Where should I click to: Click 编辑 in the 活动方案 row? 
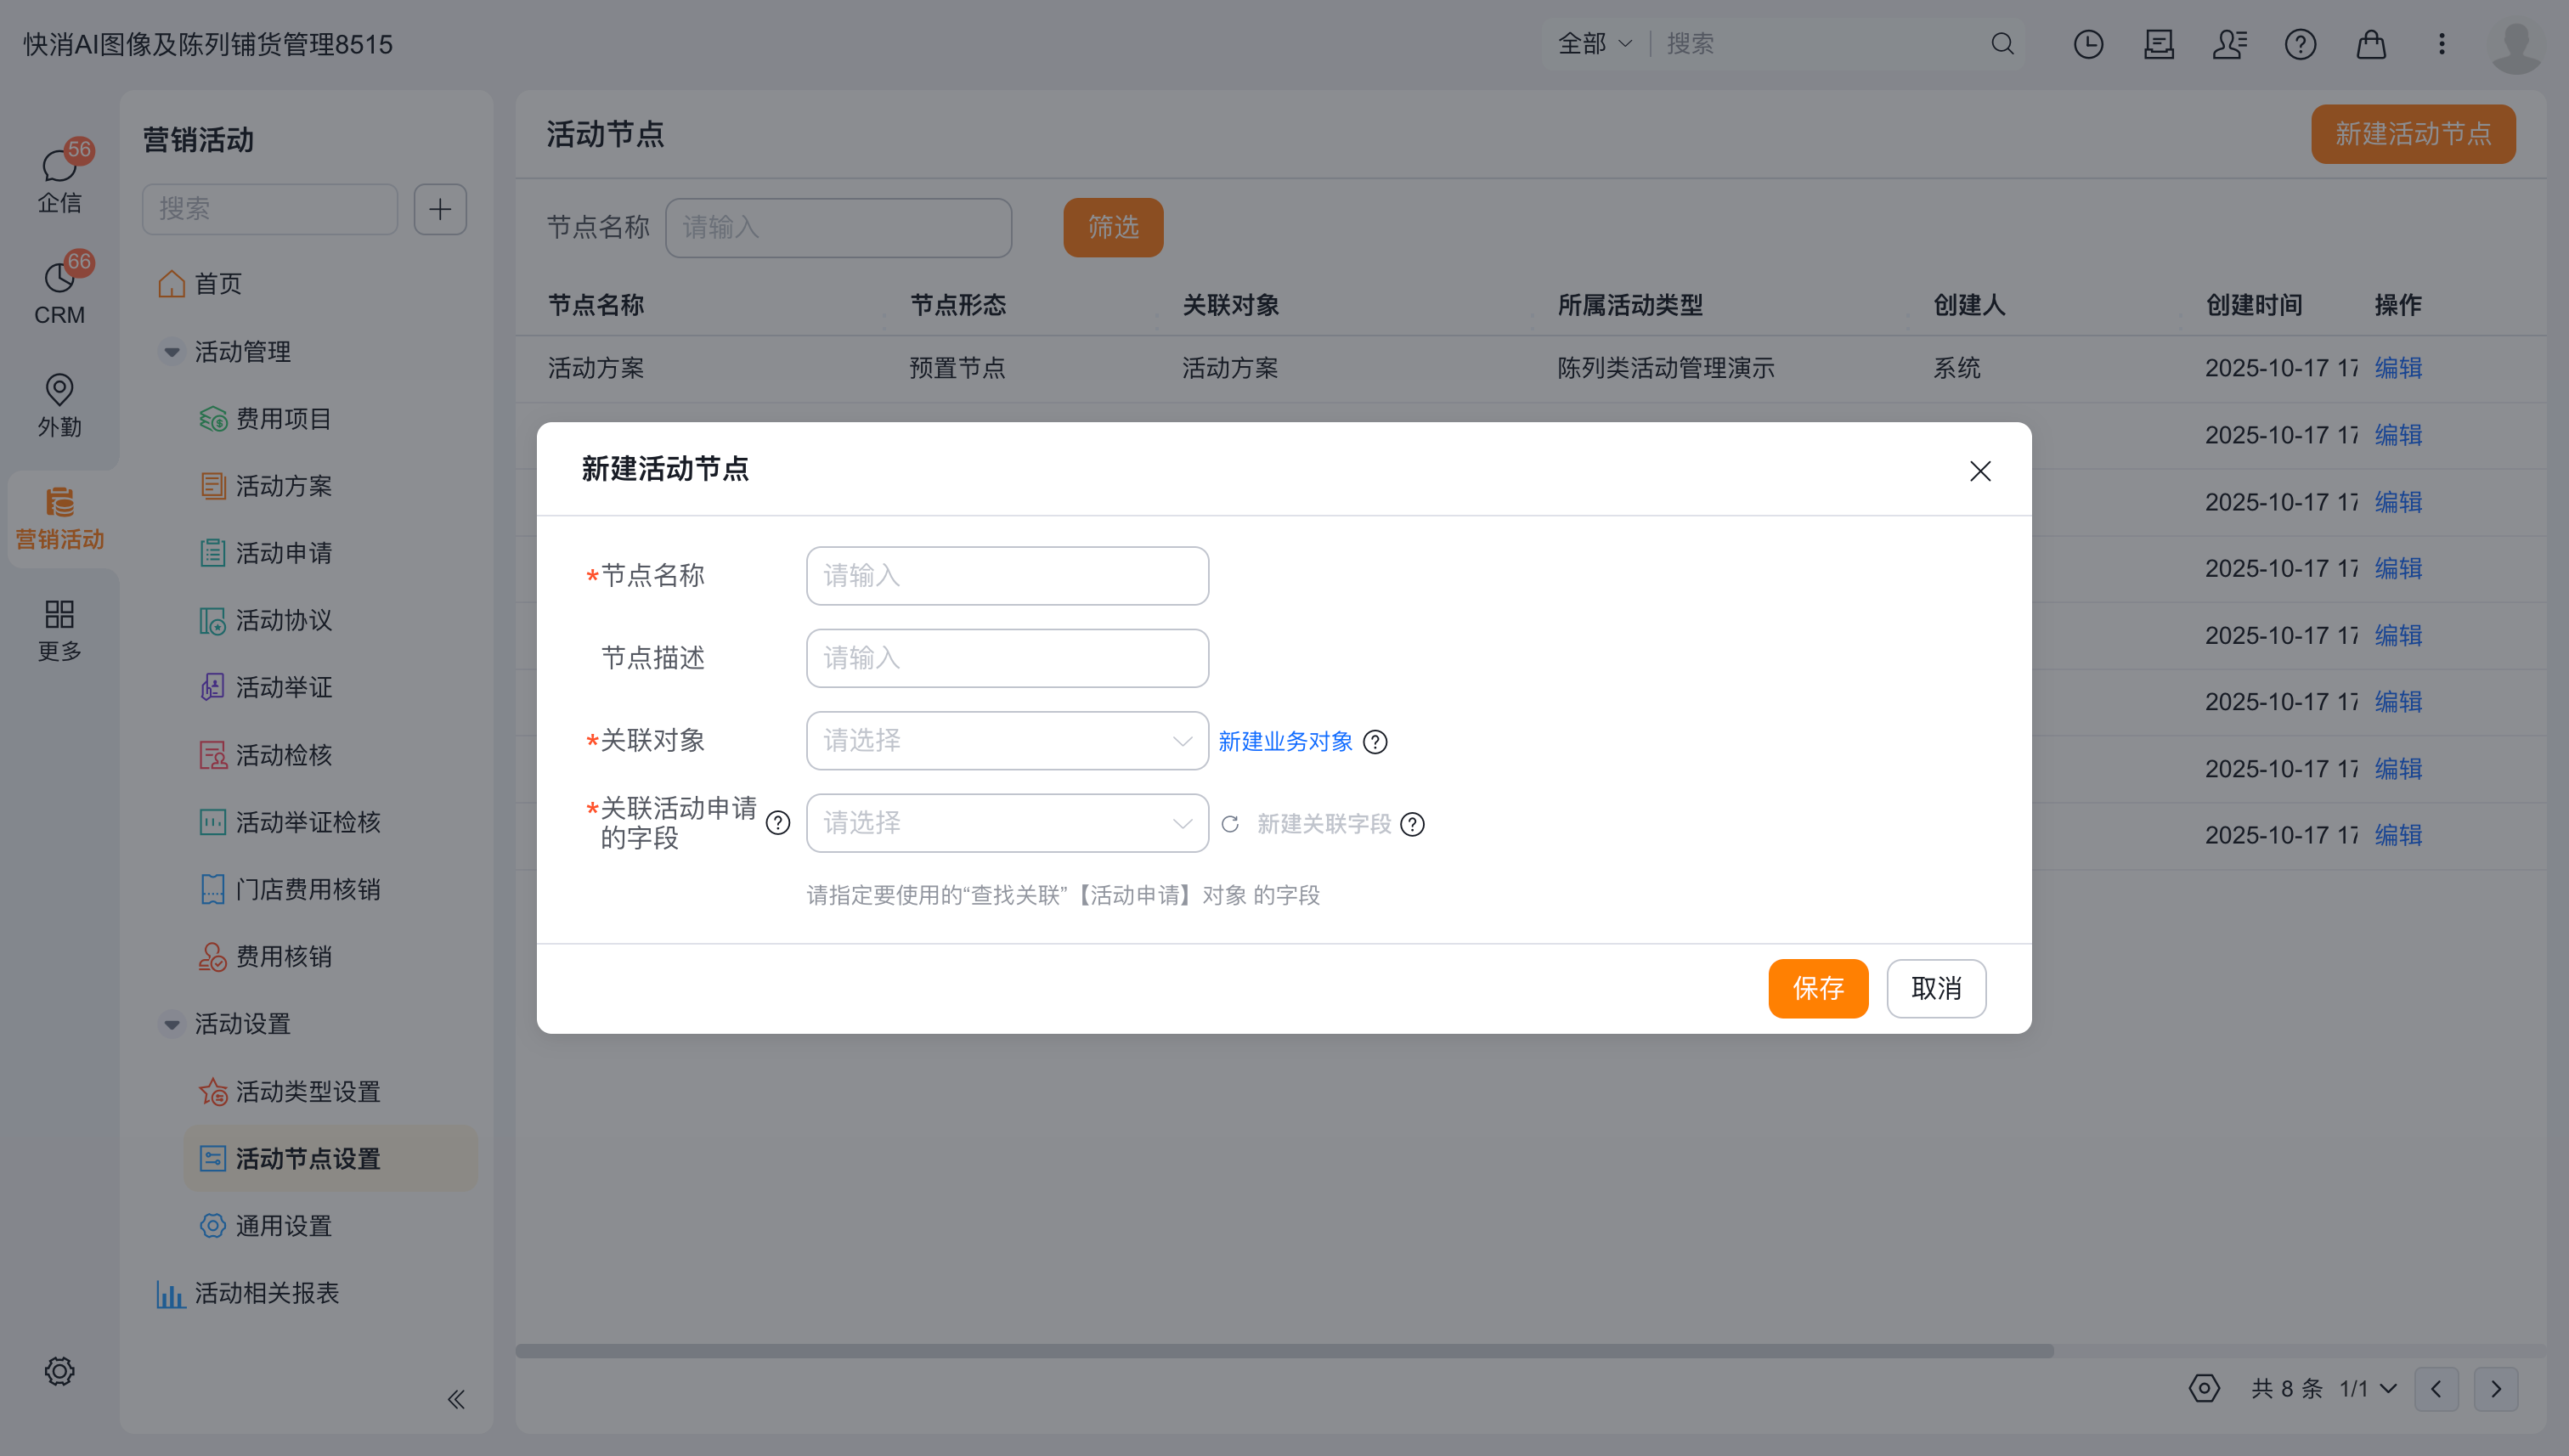pos(2398,368)
